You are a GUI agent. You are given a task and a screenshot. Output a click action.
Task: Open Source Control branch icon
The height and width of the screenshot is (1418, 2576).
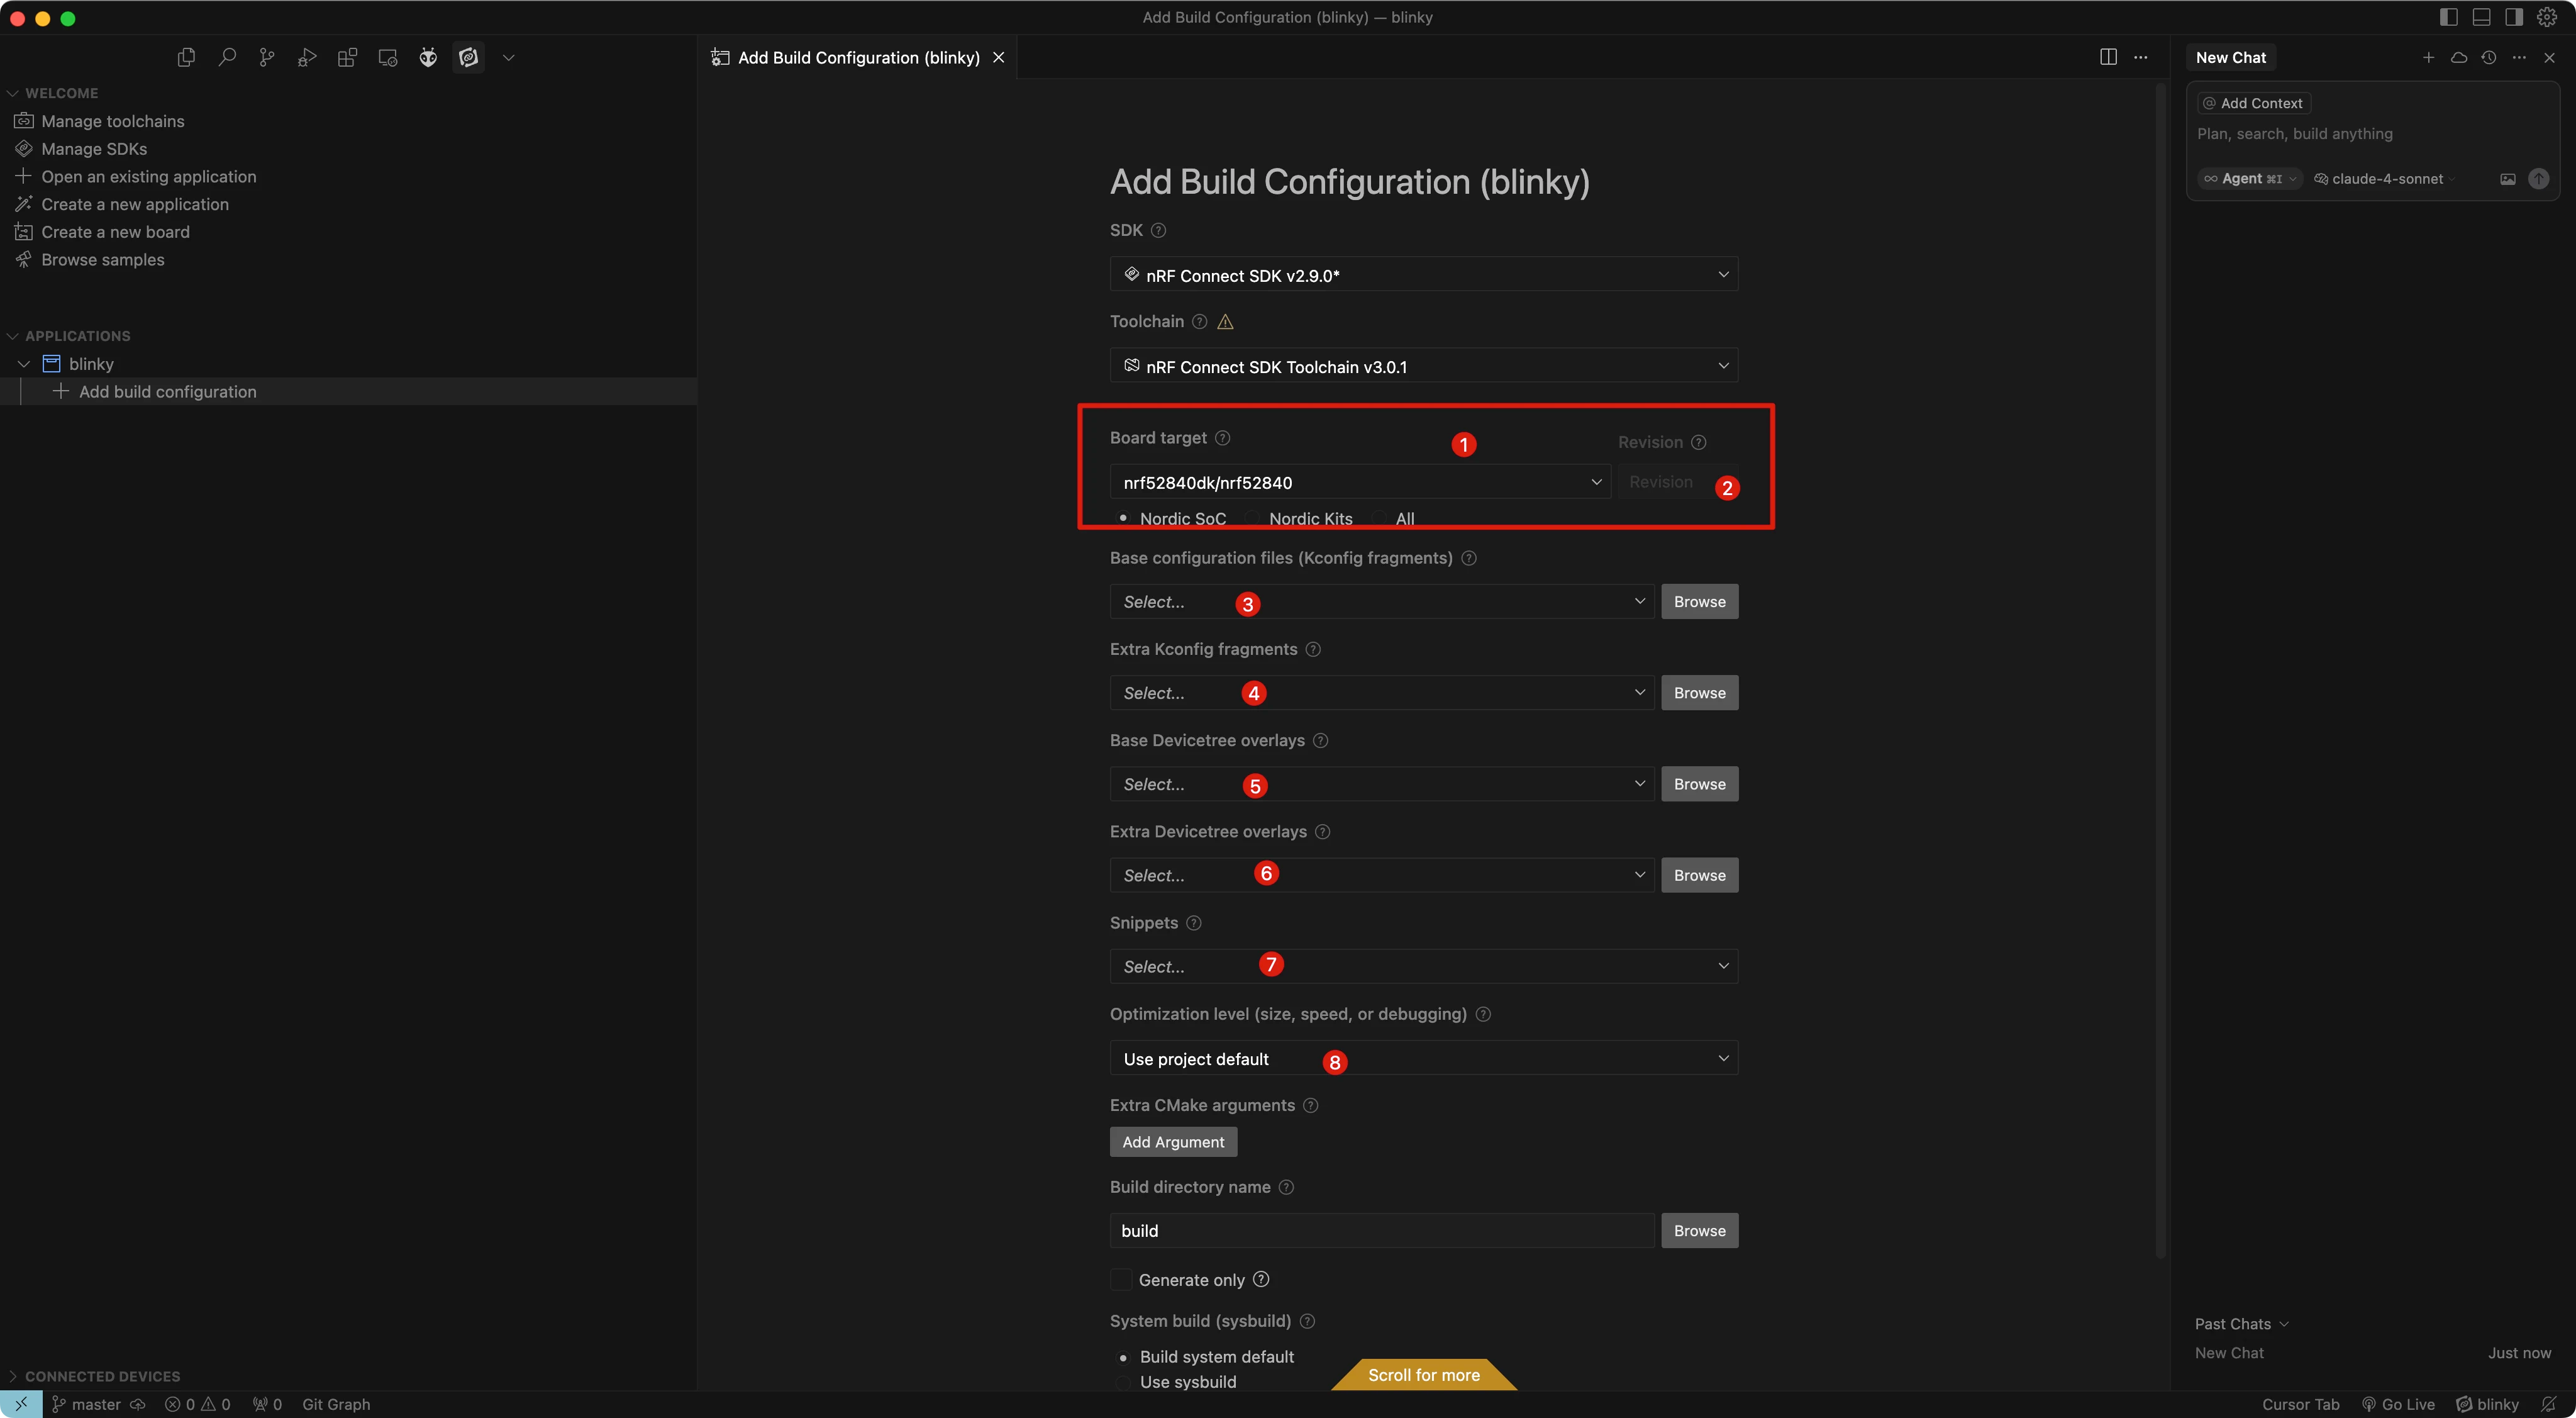click(267, 57)
